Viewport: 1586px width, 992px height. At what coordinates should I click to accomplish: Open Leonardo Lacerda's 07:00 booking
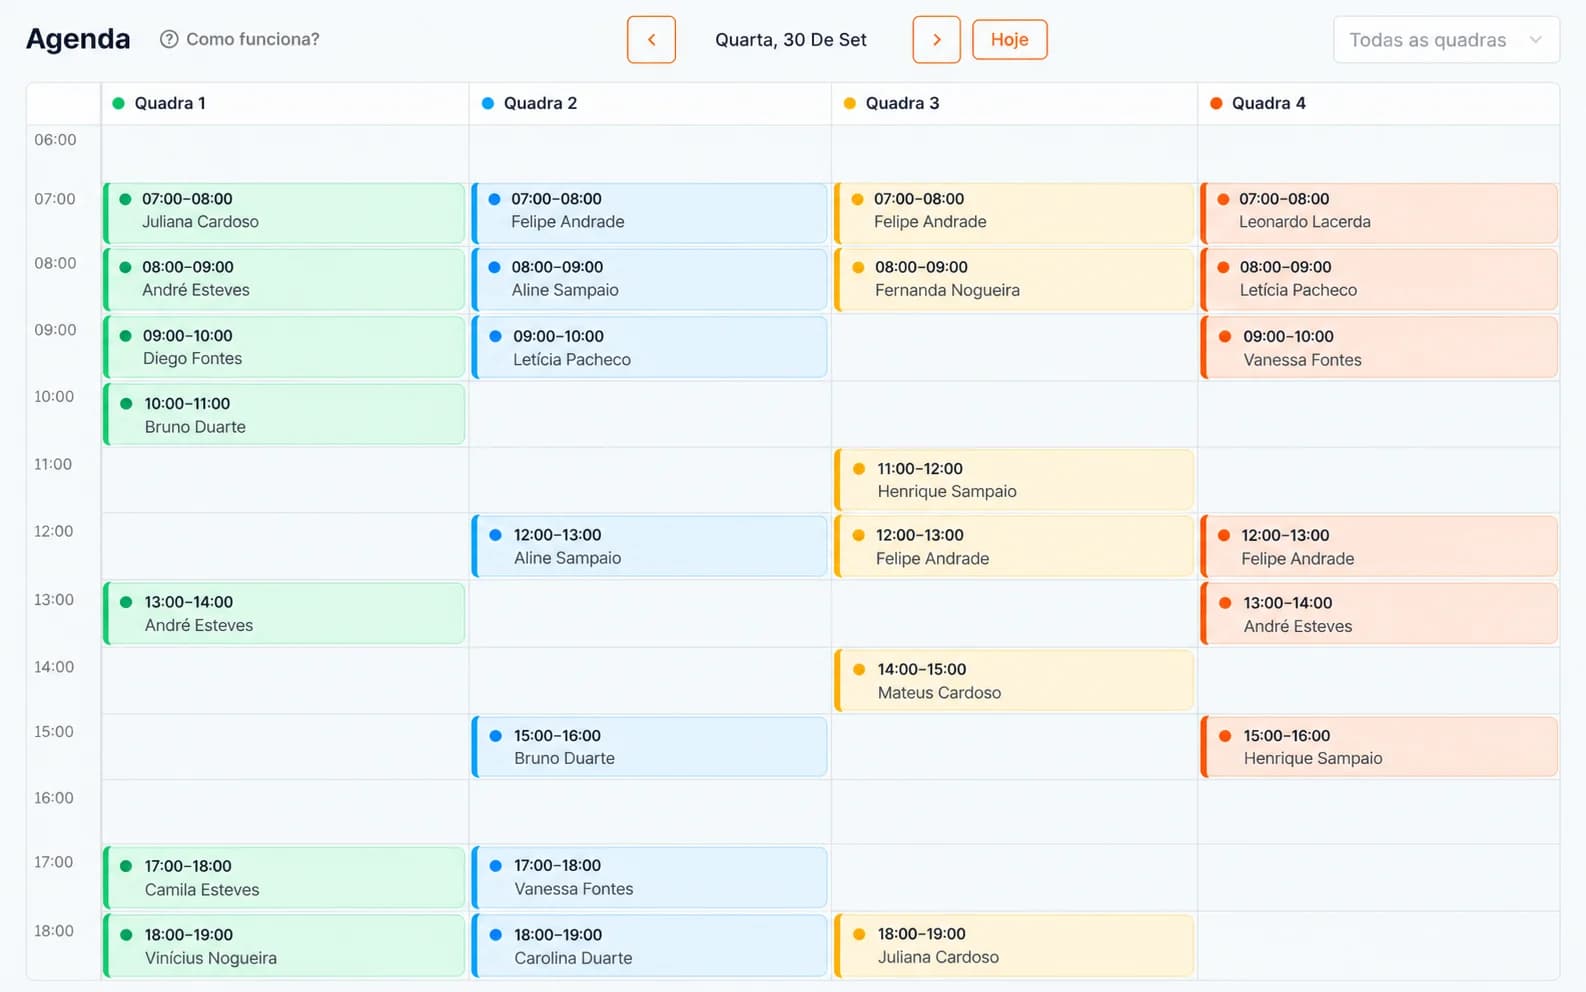click(1379, 213)
